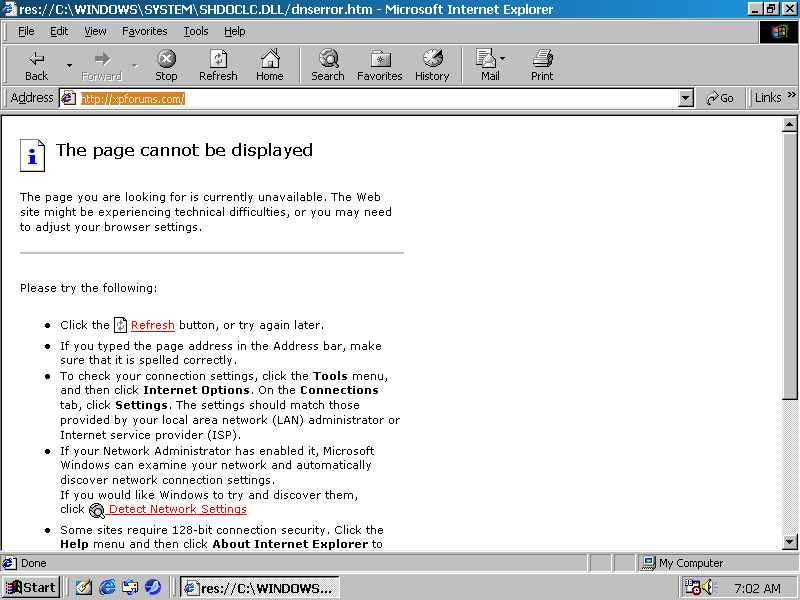Click the Detect Network Settings link

(x=178, y=509)
